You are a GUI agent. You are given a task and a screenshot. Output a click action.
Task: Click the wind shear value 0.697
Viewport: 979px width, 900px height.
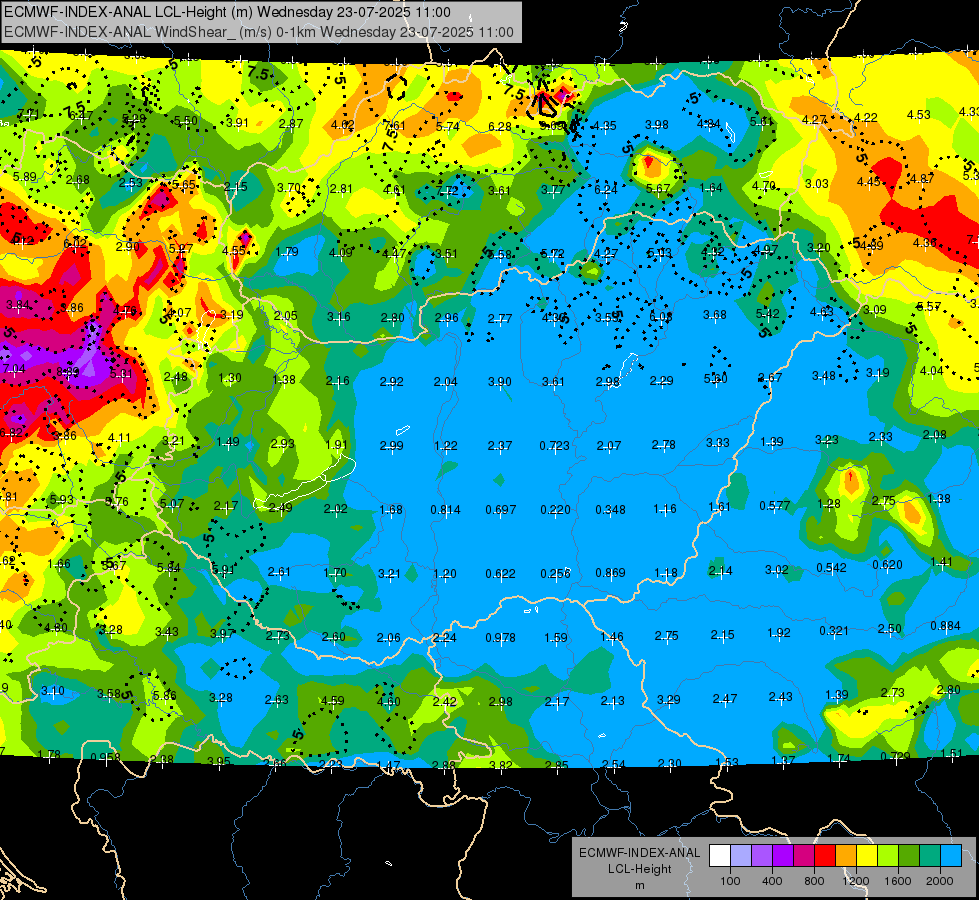point(501,510)
